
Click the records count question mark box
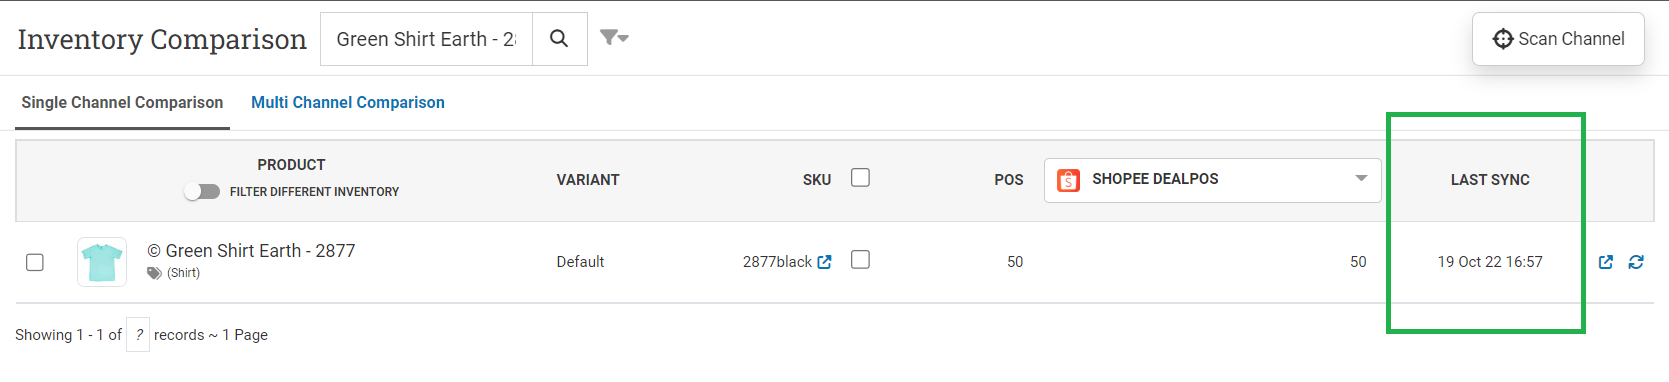tap(138, 335)
